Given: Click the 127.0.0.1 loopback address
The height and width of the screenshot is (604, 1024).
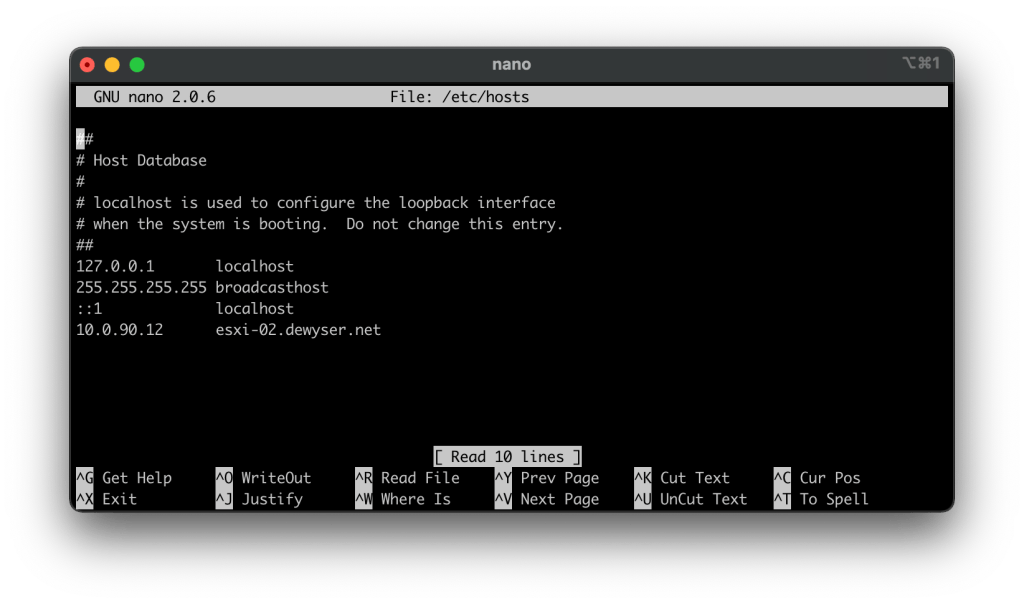Looking at the screenshot, I should pyautogui.click(x=115, y=267).
